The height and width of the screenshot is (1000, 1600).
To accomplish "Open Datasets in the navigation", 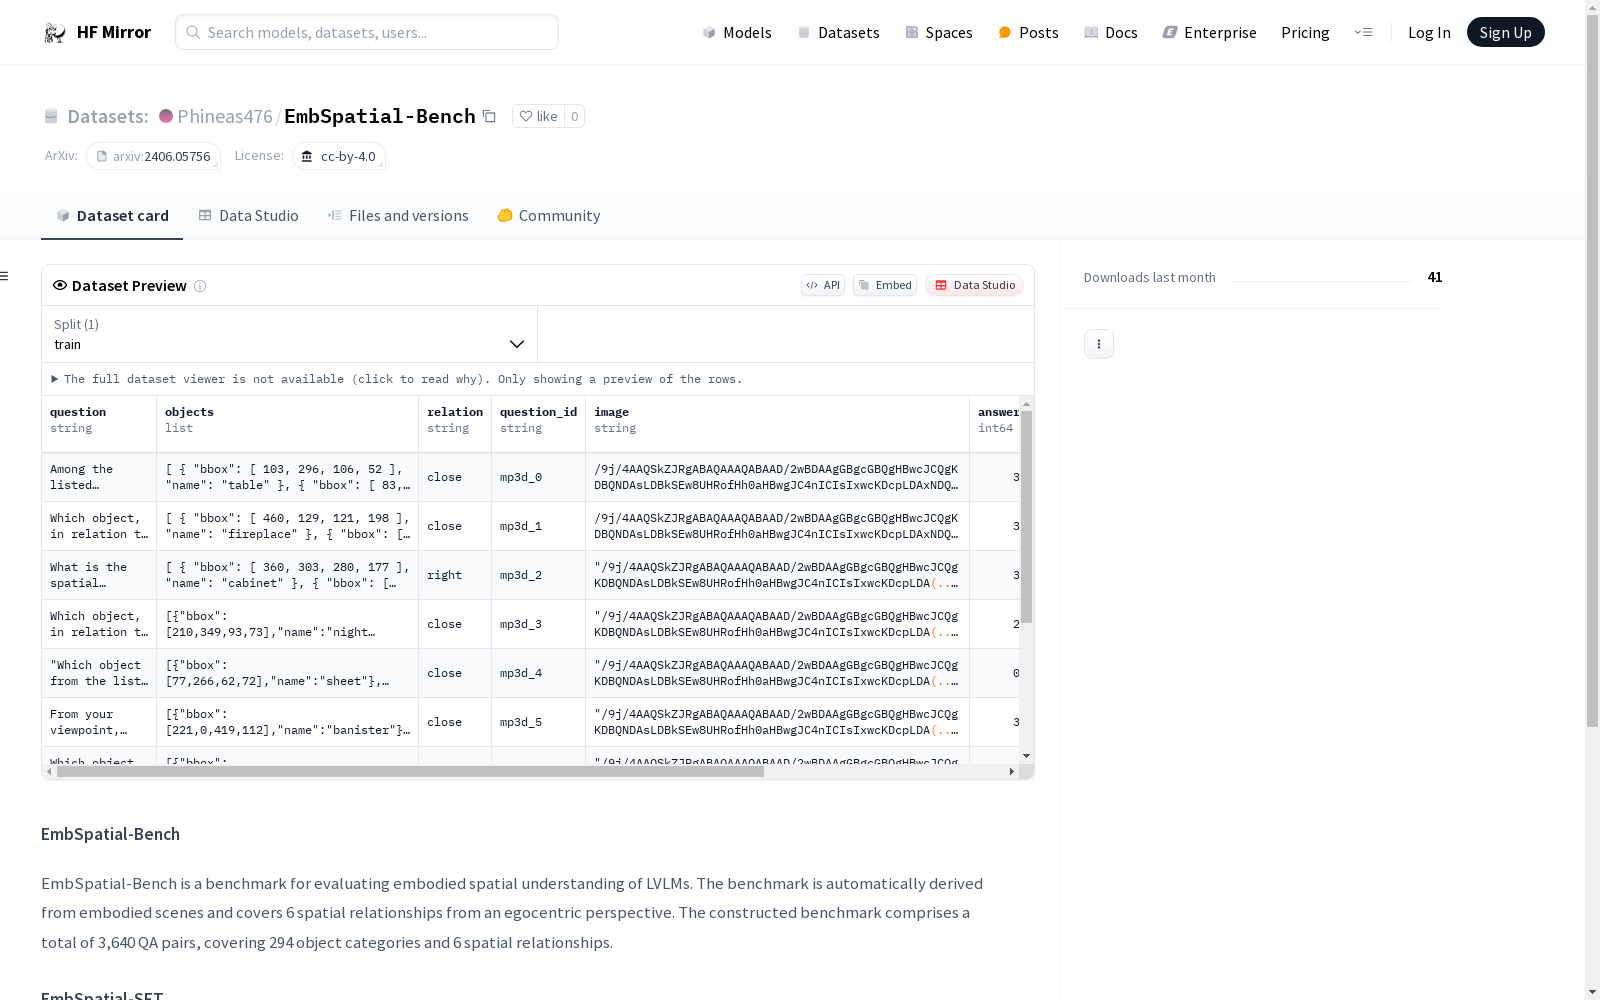I will (x=838, y=32).
